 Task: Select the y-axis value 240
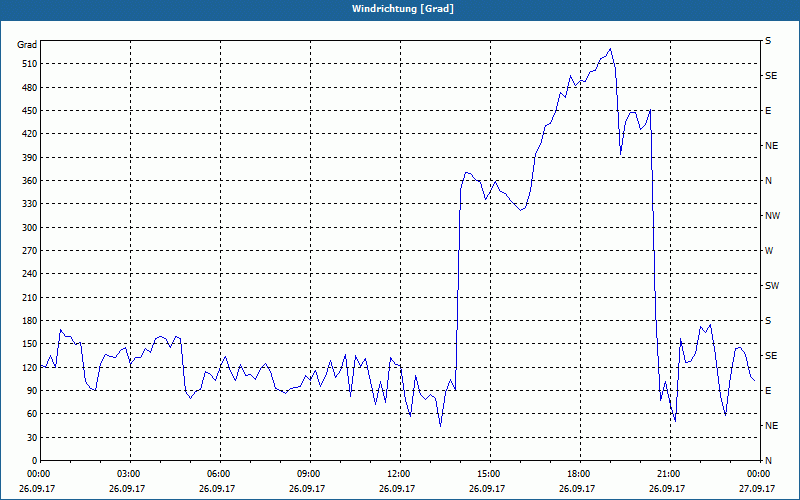coord(30,274)
